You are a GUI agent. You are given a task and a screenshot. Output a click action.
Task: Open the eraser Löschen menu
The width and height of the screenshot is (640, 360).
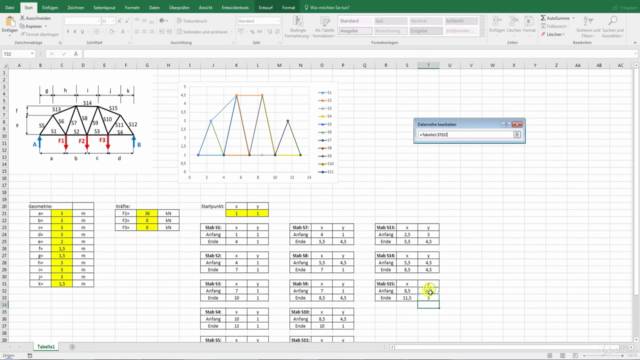(553, 35)
